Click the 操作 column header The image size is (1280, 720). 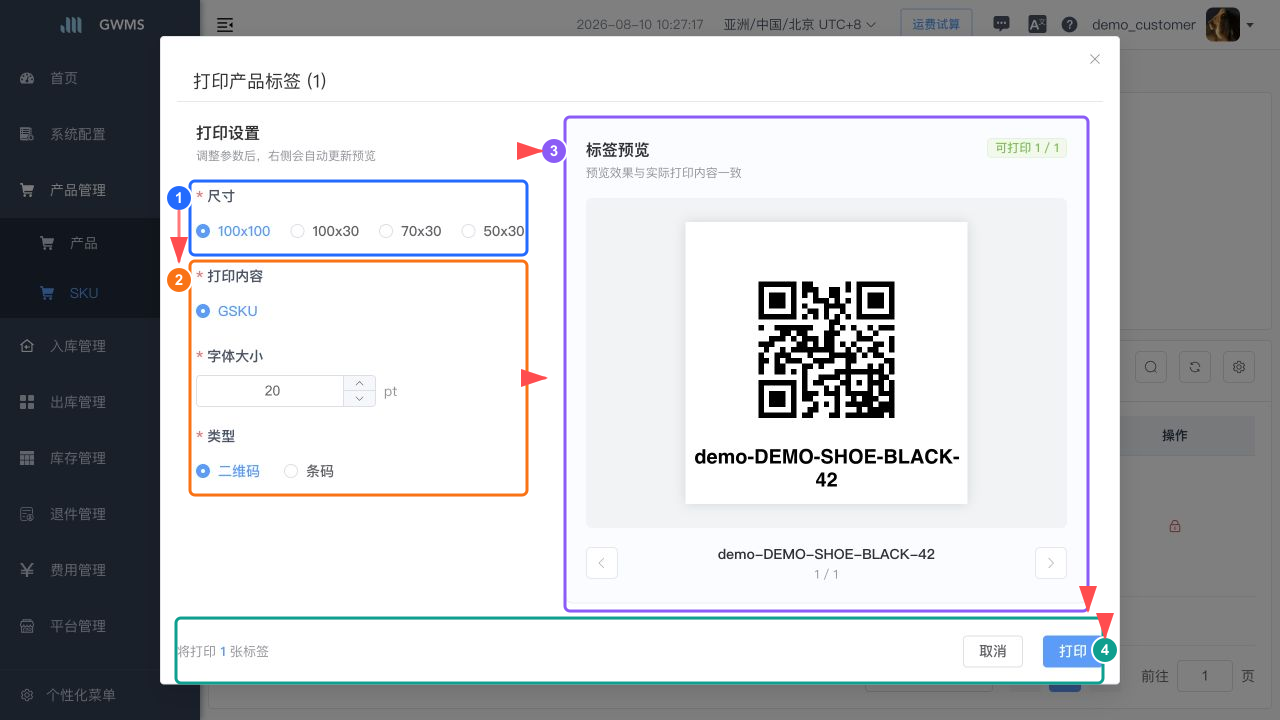1175,436
